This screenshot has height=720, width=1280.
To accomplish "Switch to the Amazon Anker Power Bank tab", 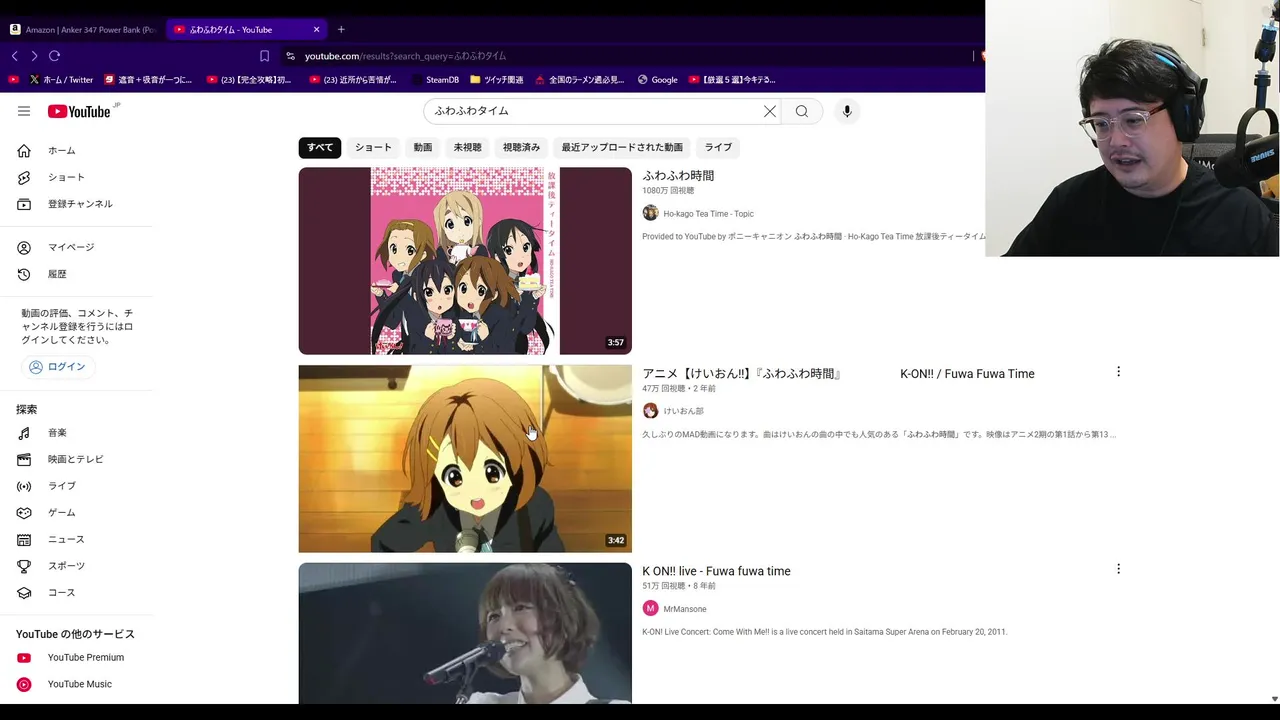I will 83,29.
